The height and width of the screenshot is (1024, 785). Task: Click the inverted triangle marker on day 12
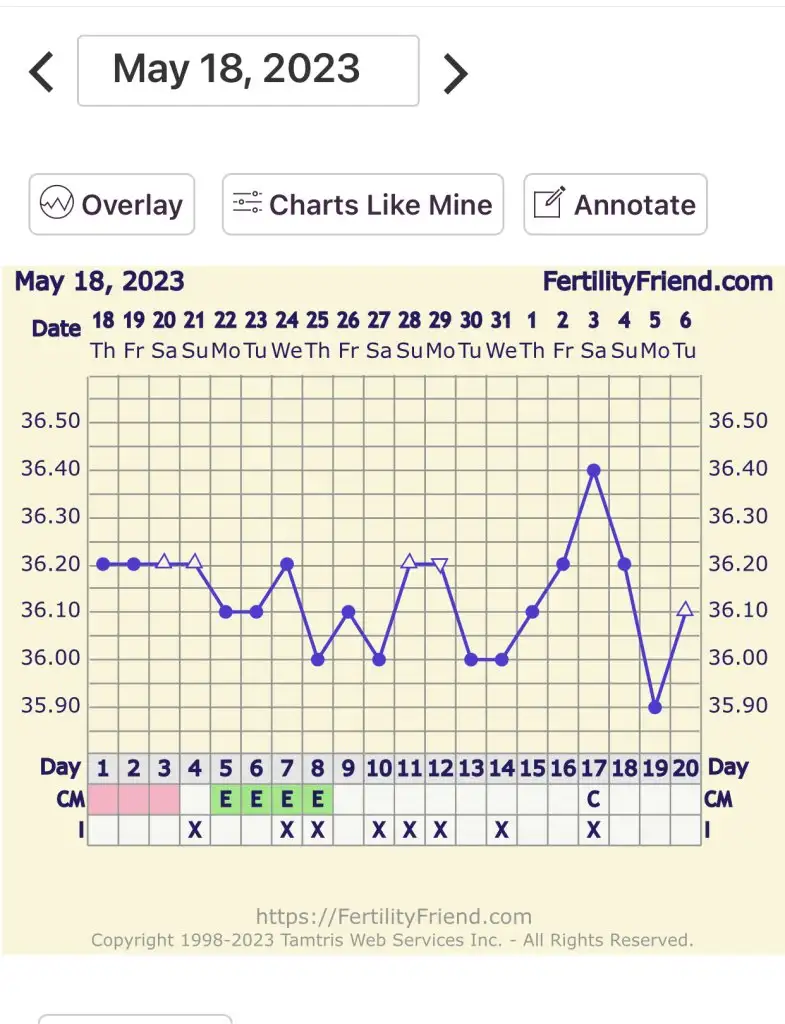(440, 565)
